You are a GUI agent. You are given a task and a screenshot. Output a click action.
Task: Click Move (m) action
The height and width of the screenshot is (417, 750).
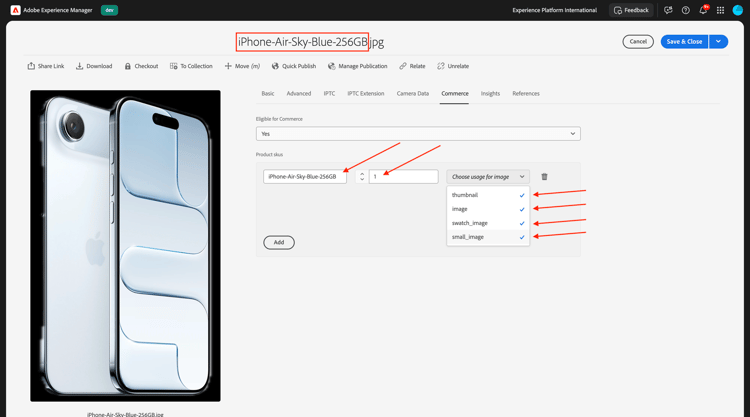[x=242, y=66]
